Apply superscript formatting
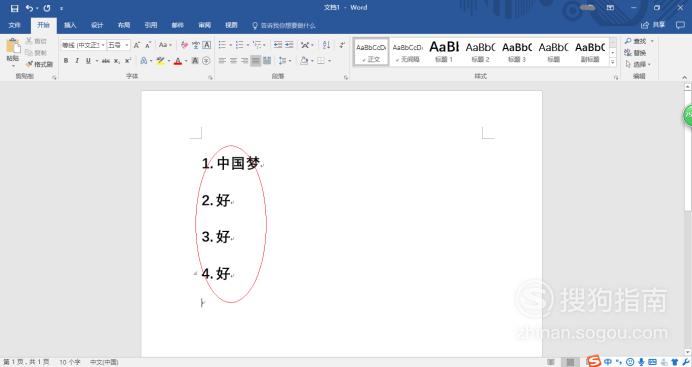 128,61
